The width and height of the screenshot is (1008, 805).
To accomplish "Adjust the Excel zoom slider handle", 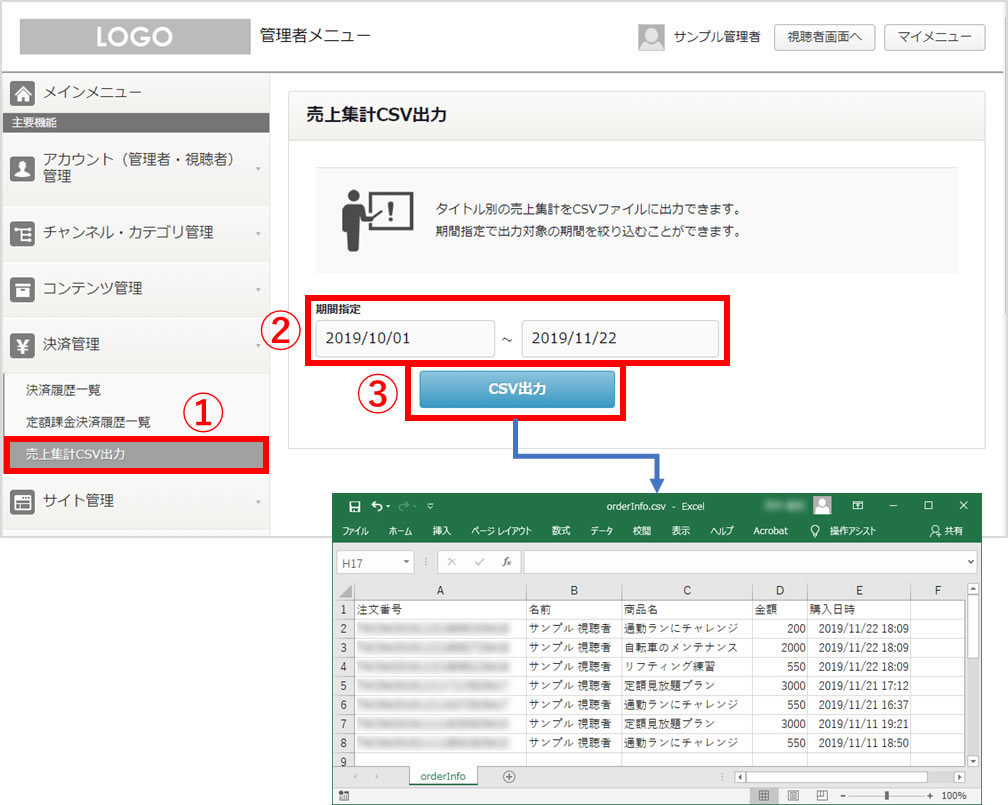I will coord(886,796).
